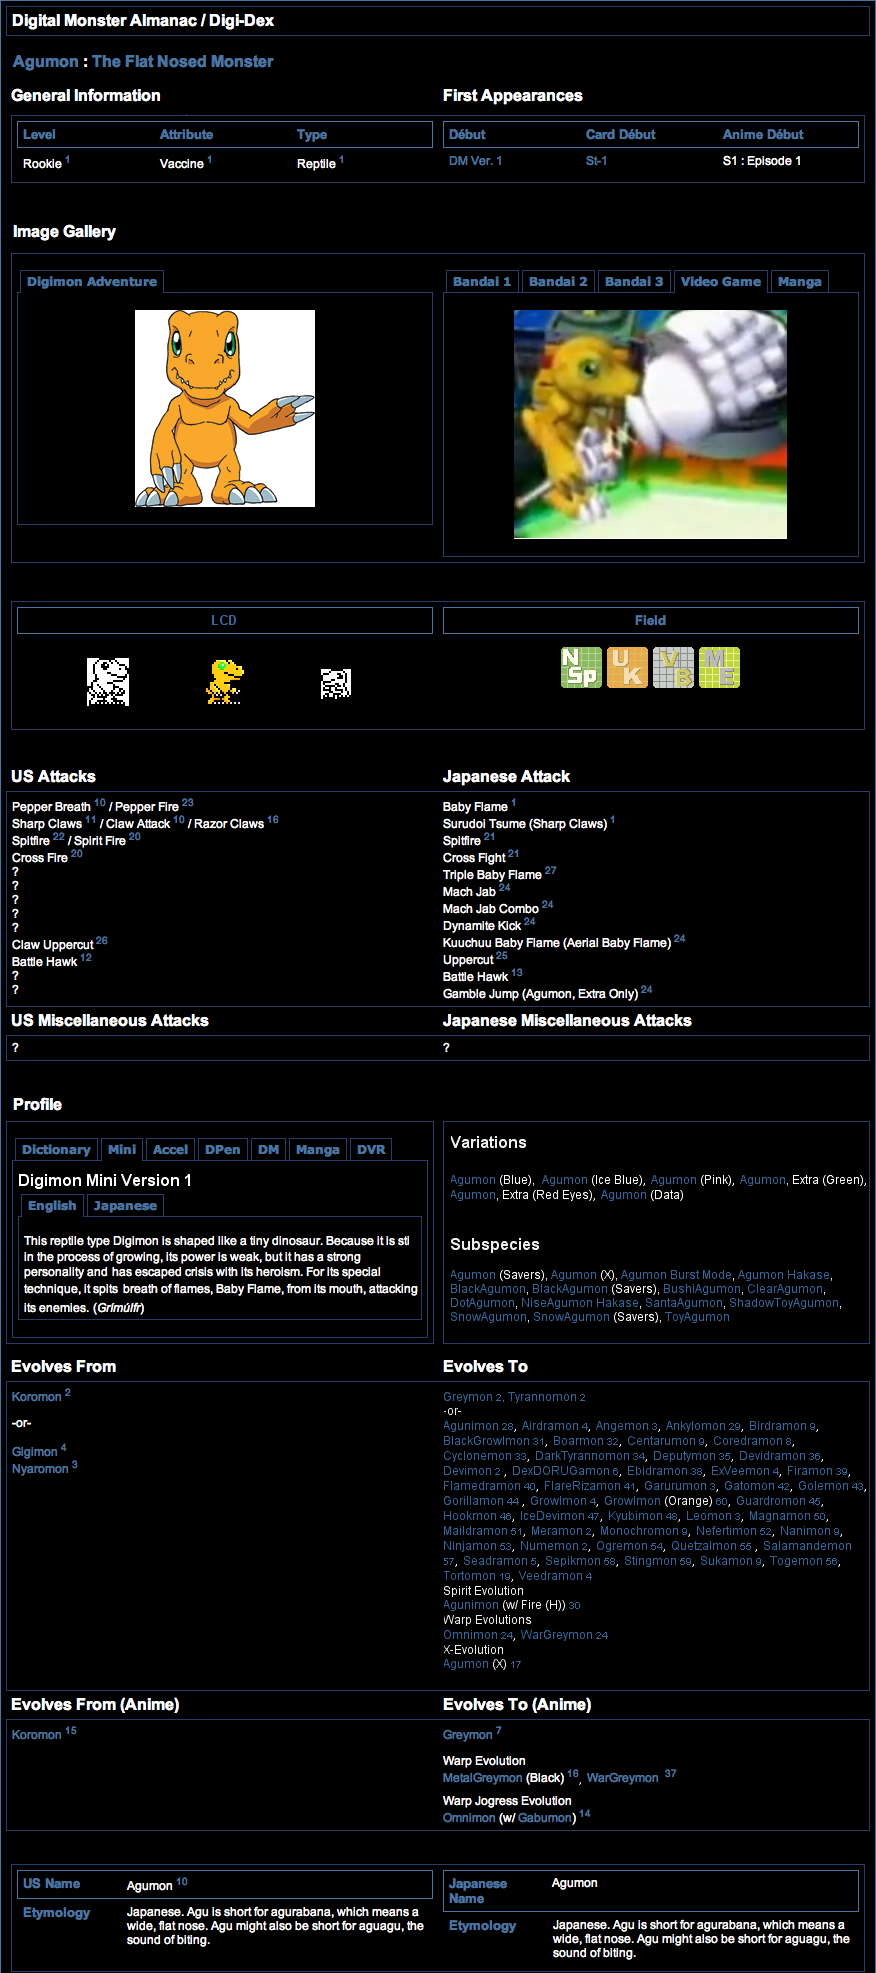This screenshot has height=1973, width=876.
Task: Click the Grimúlfr translator credit
Action: (x=119, y=1308)
